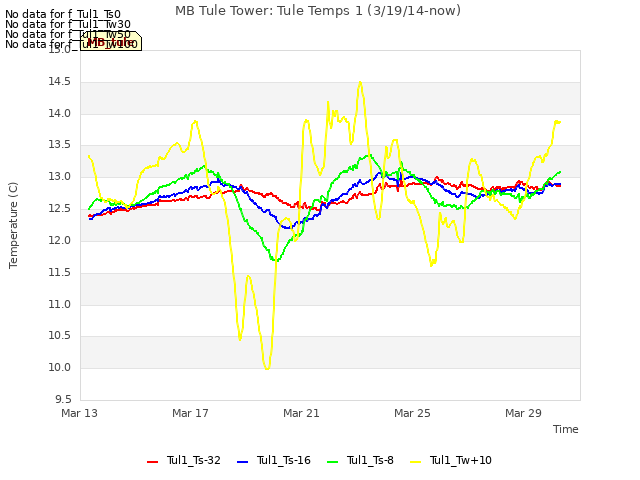Screen dimensions: 640x480
Task: Click the Mar 21 x-axis tick label
Action: point(301,413)
